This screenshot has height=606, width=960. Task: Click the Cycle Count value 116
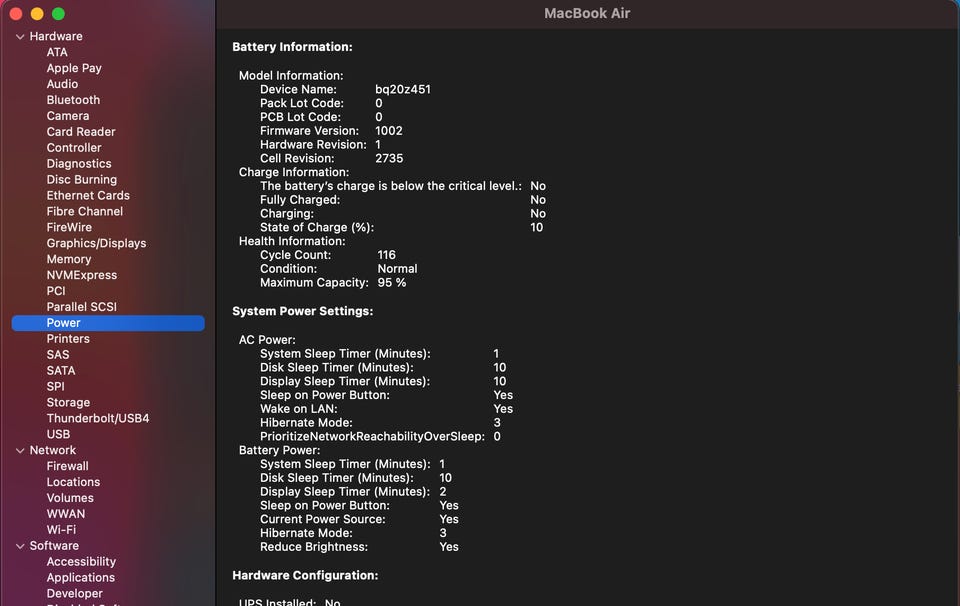click(x=386, y=255)
